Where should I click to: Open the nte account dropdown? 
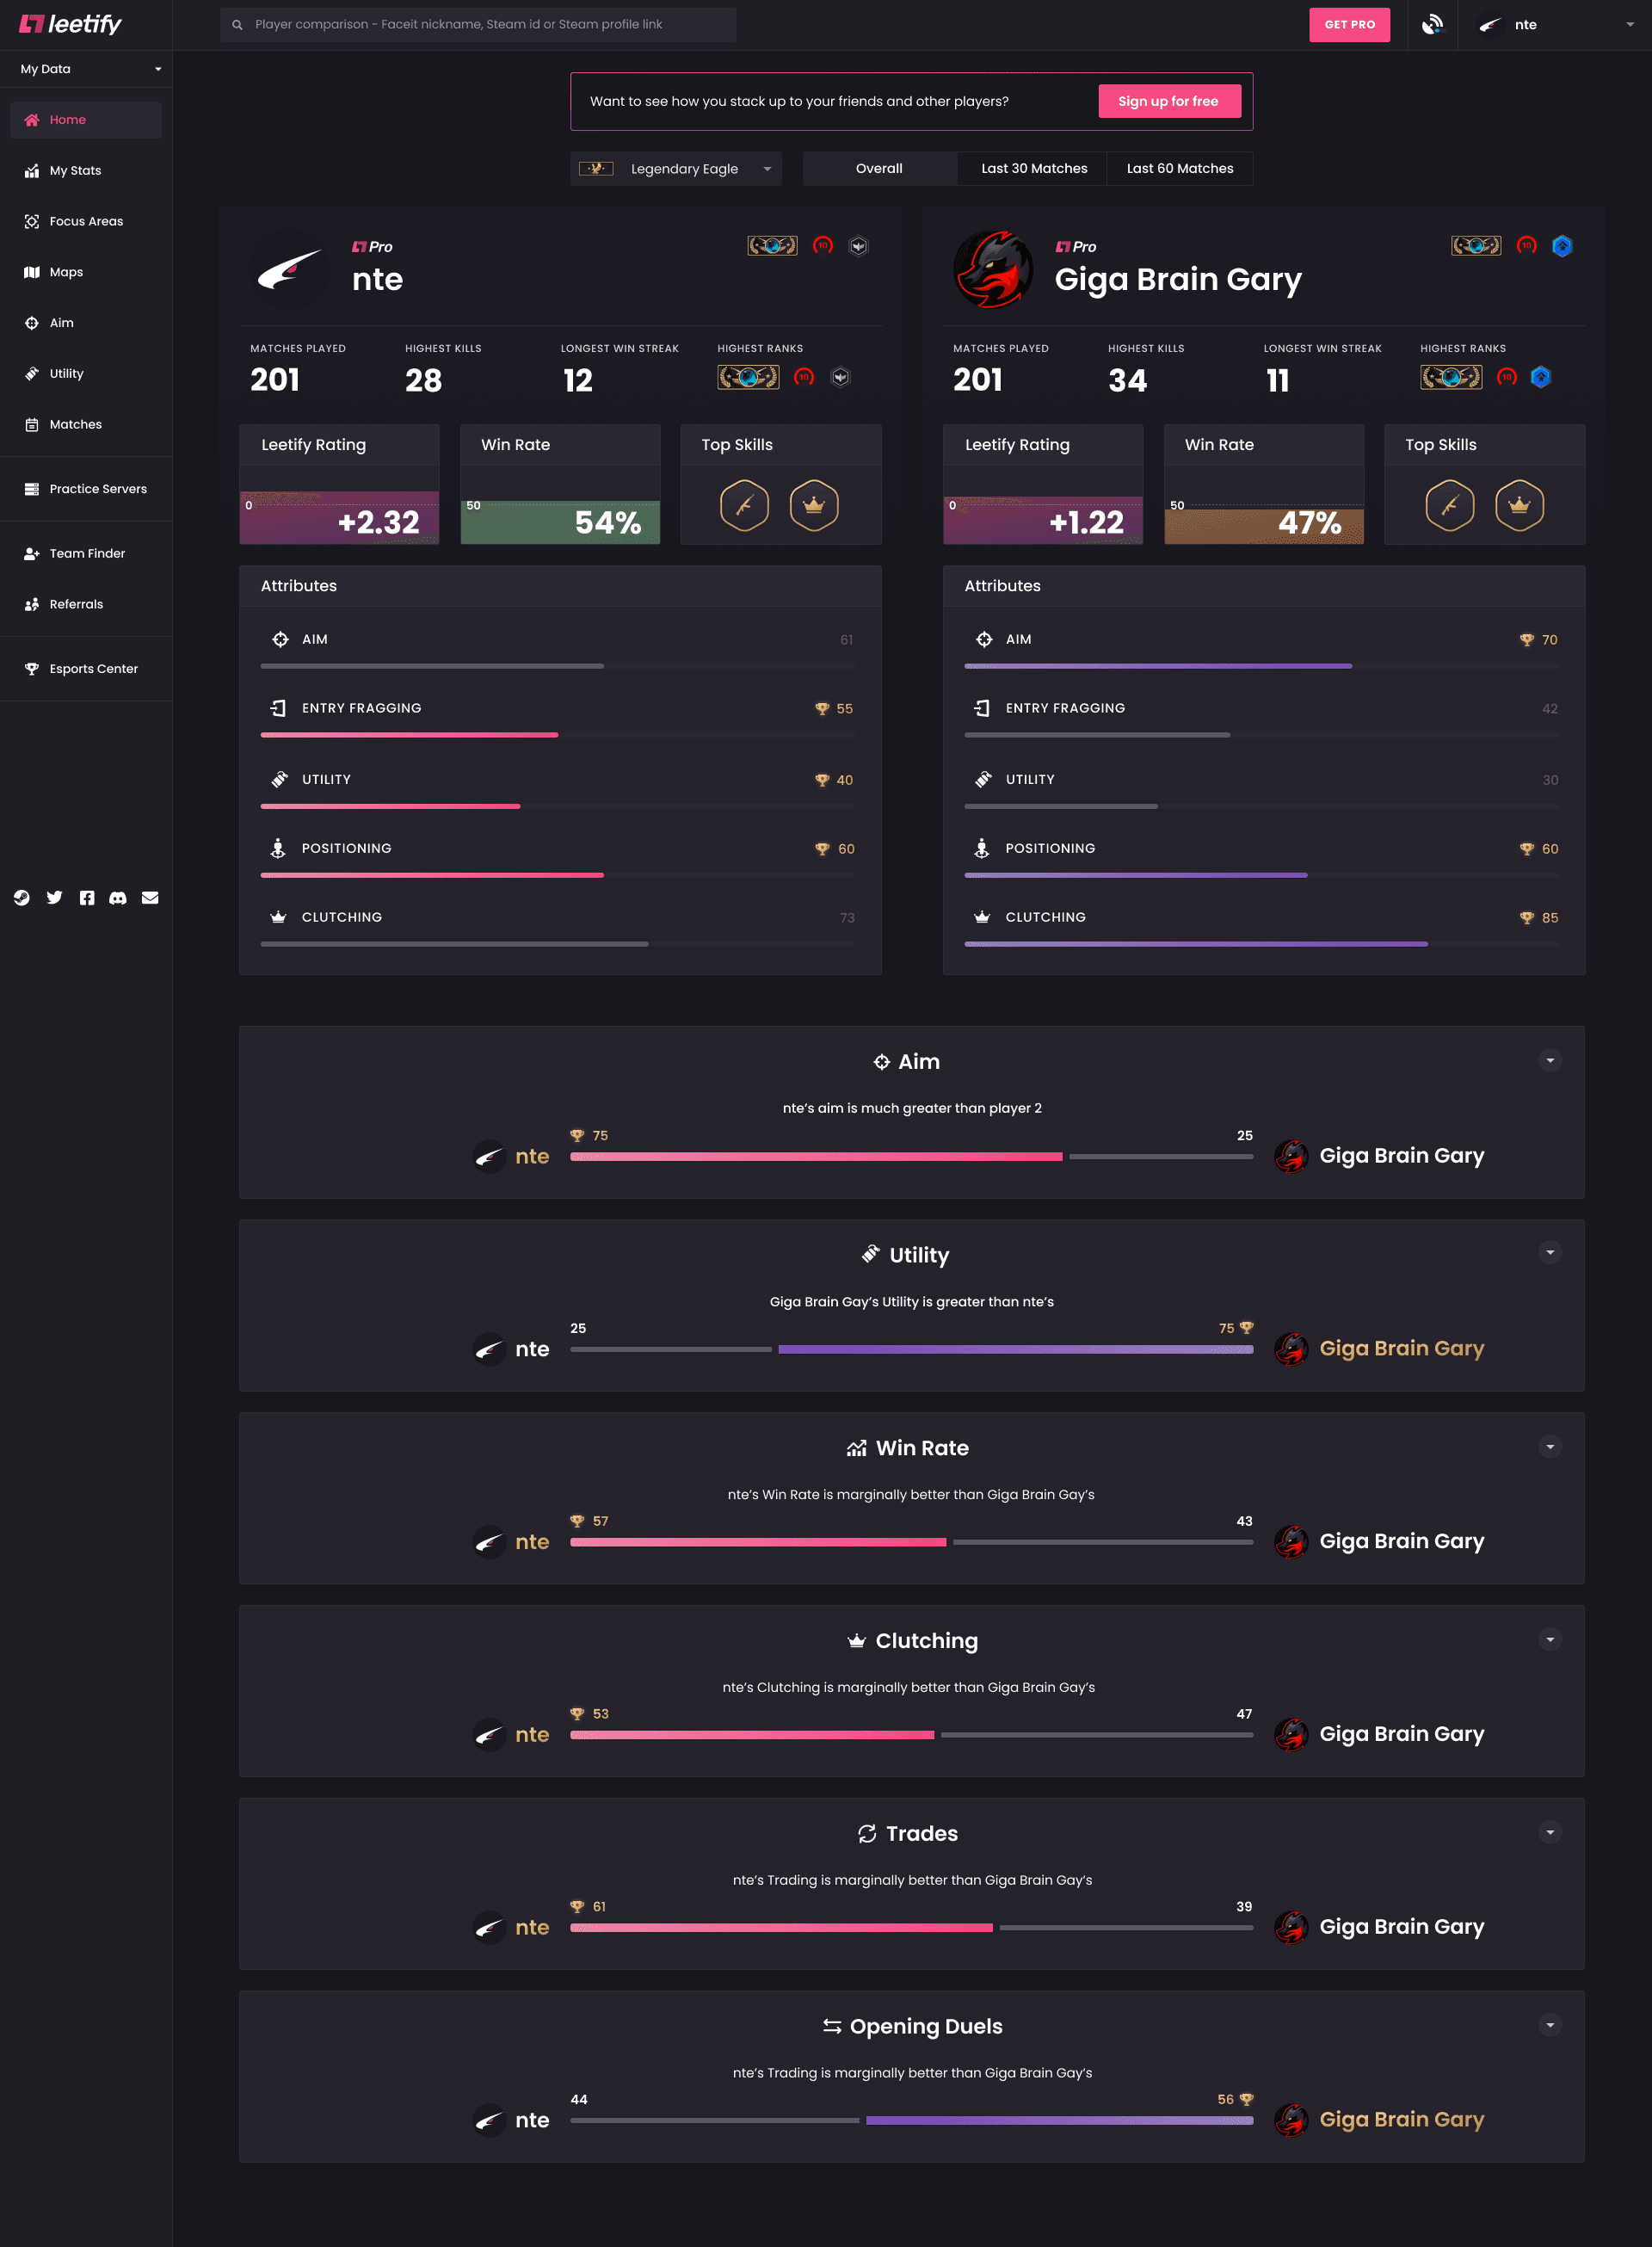(1555, 24)
